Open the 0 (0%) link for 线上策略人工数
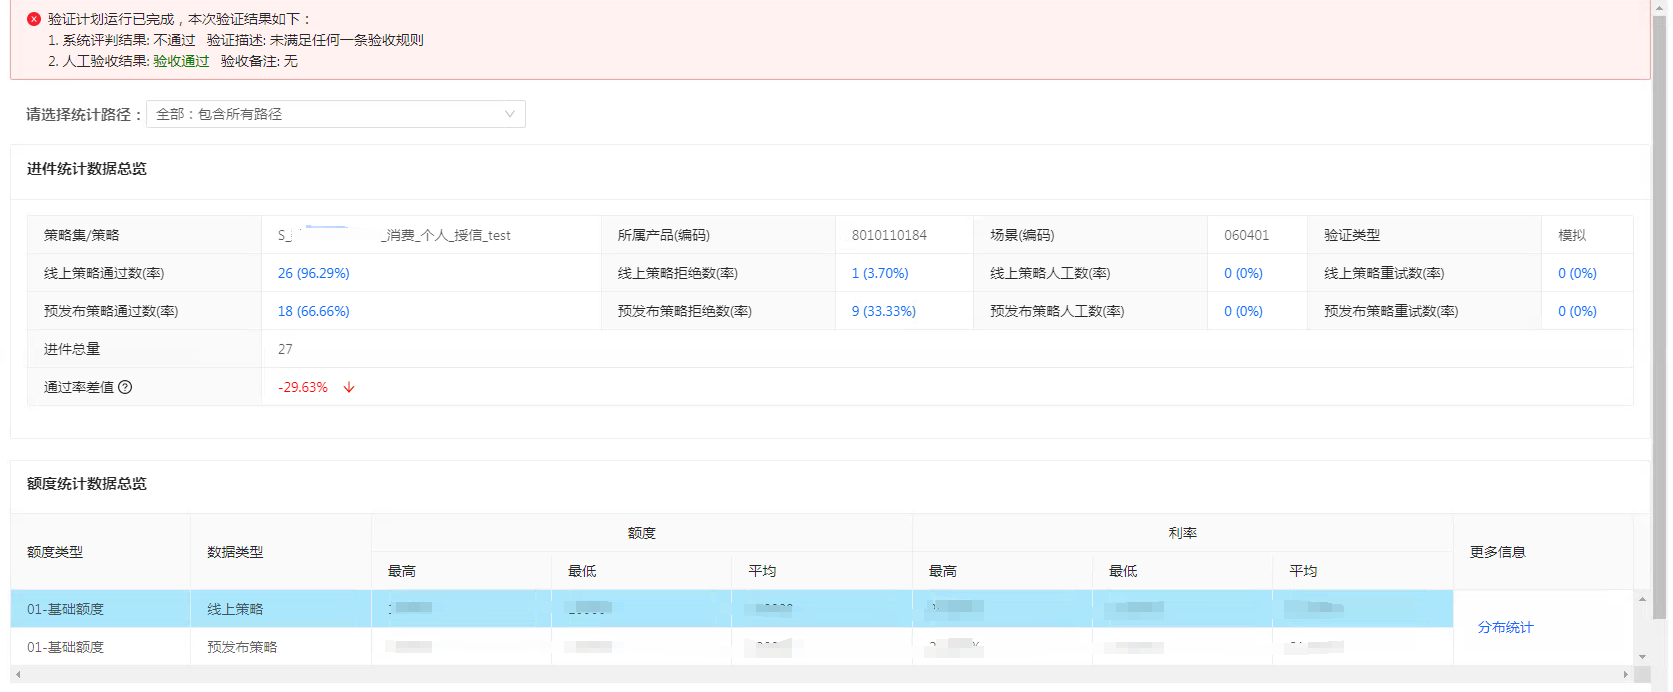 (1243, 273)
